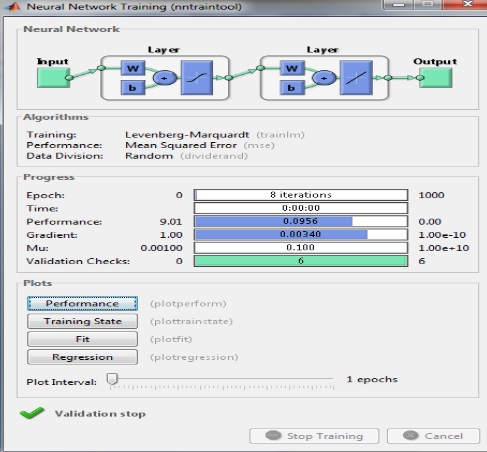Click the green Output block
Image resolution: width=487 pixels, height=452 pixels.
[436, 78]
